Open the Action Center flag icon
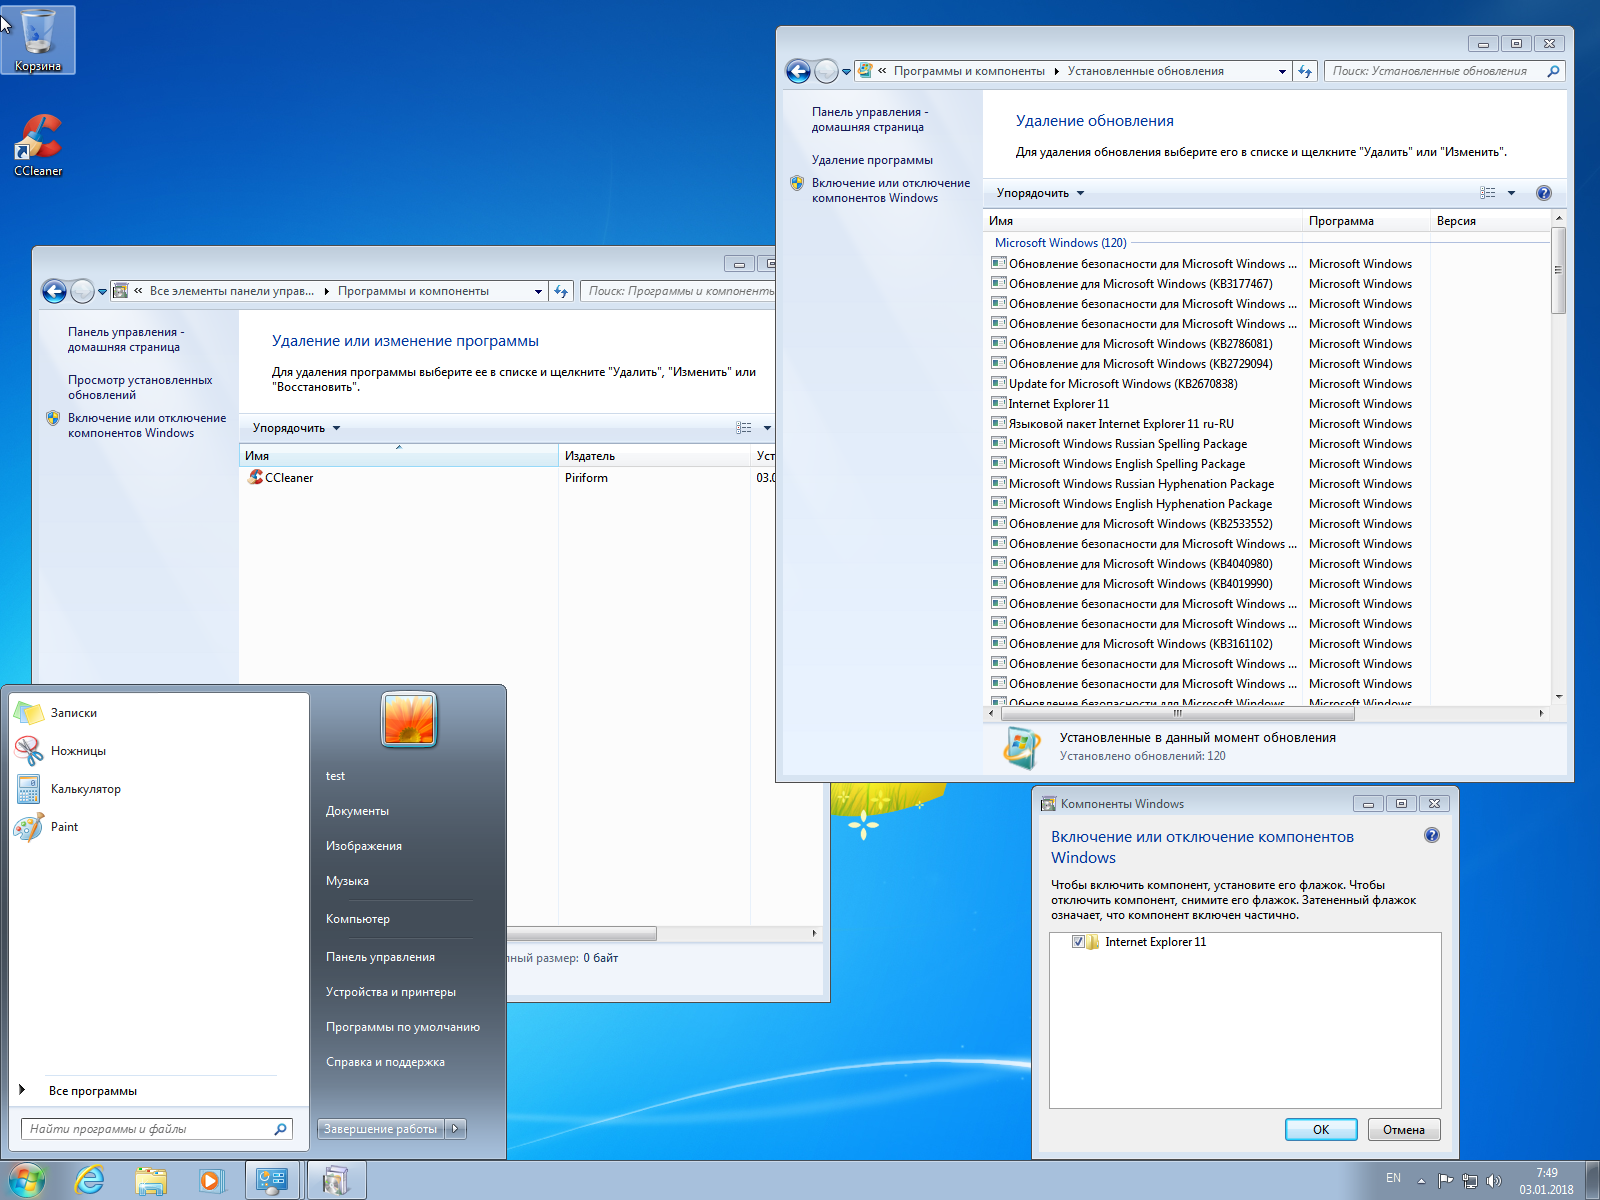Image resolution: width=1600 pixels, height=1200 pixels. [1445, 1181]
